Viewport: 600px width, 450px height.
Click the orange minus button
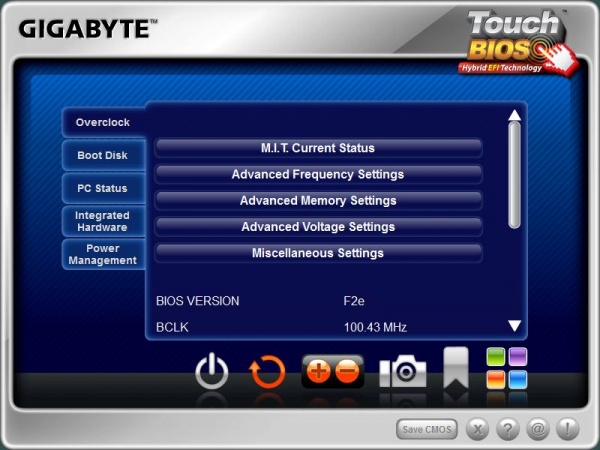[347, 371]
